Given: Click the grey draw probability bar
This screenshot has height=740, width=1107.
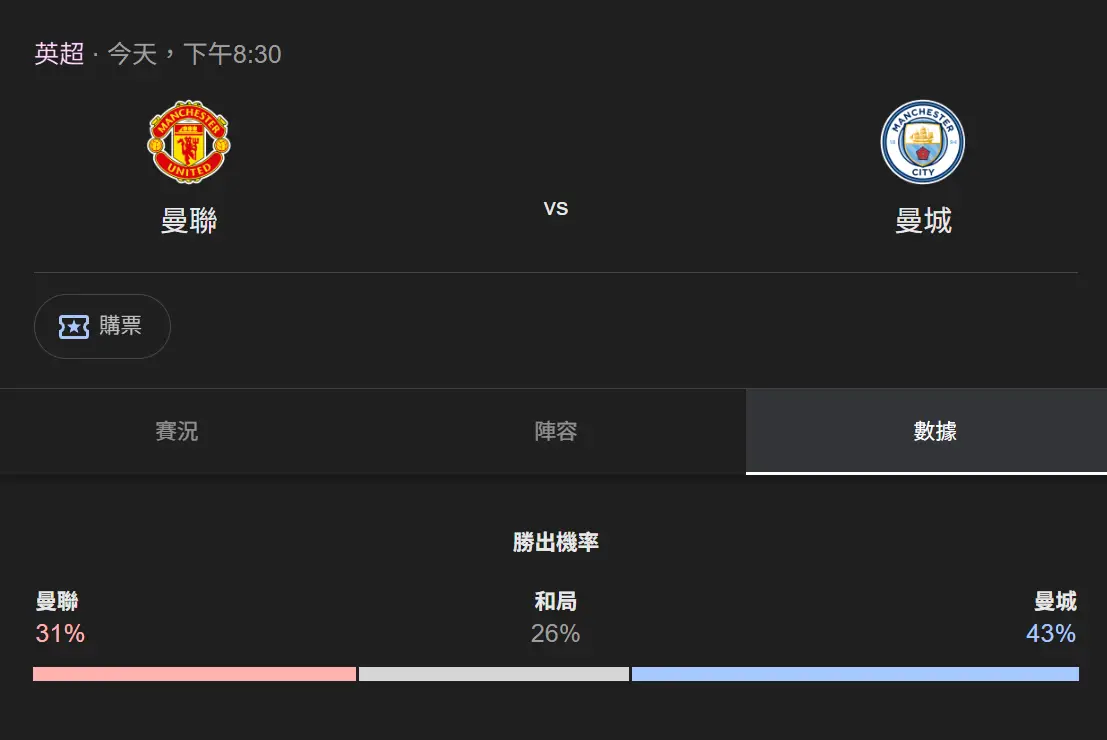Looking at the screenshot, I should point(494,674).
